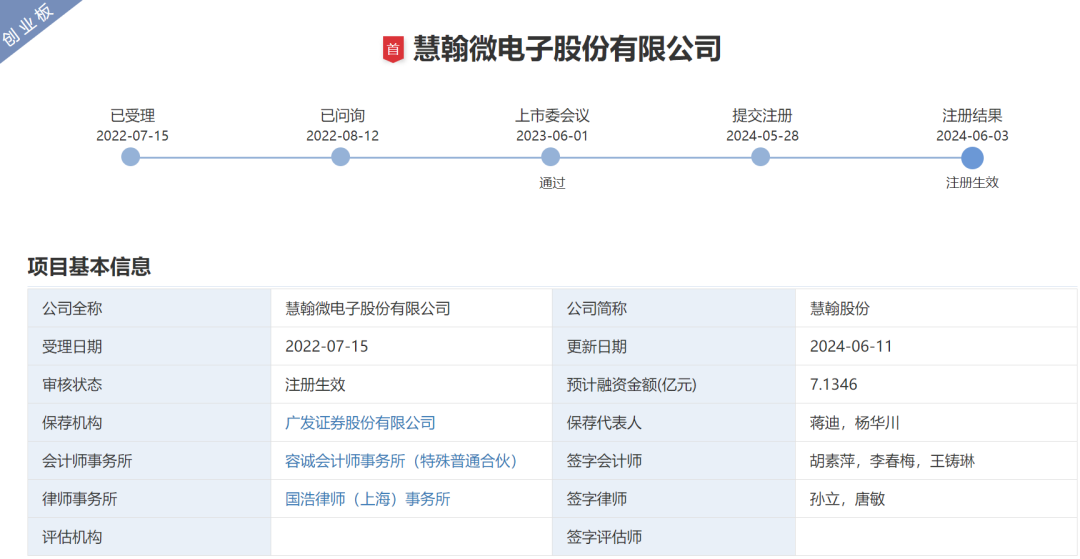Click the 受理日期 table label
The width and height of the screenshot is (1080, 559).
pos(72,346)
